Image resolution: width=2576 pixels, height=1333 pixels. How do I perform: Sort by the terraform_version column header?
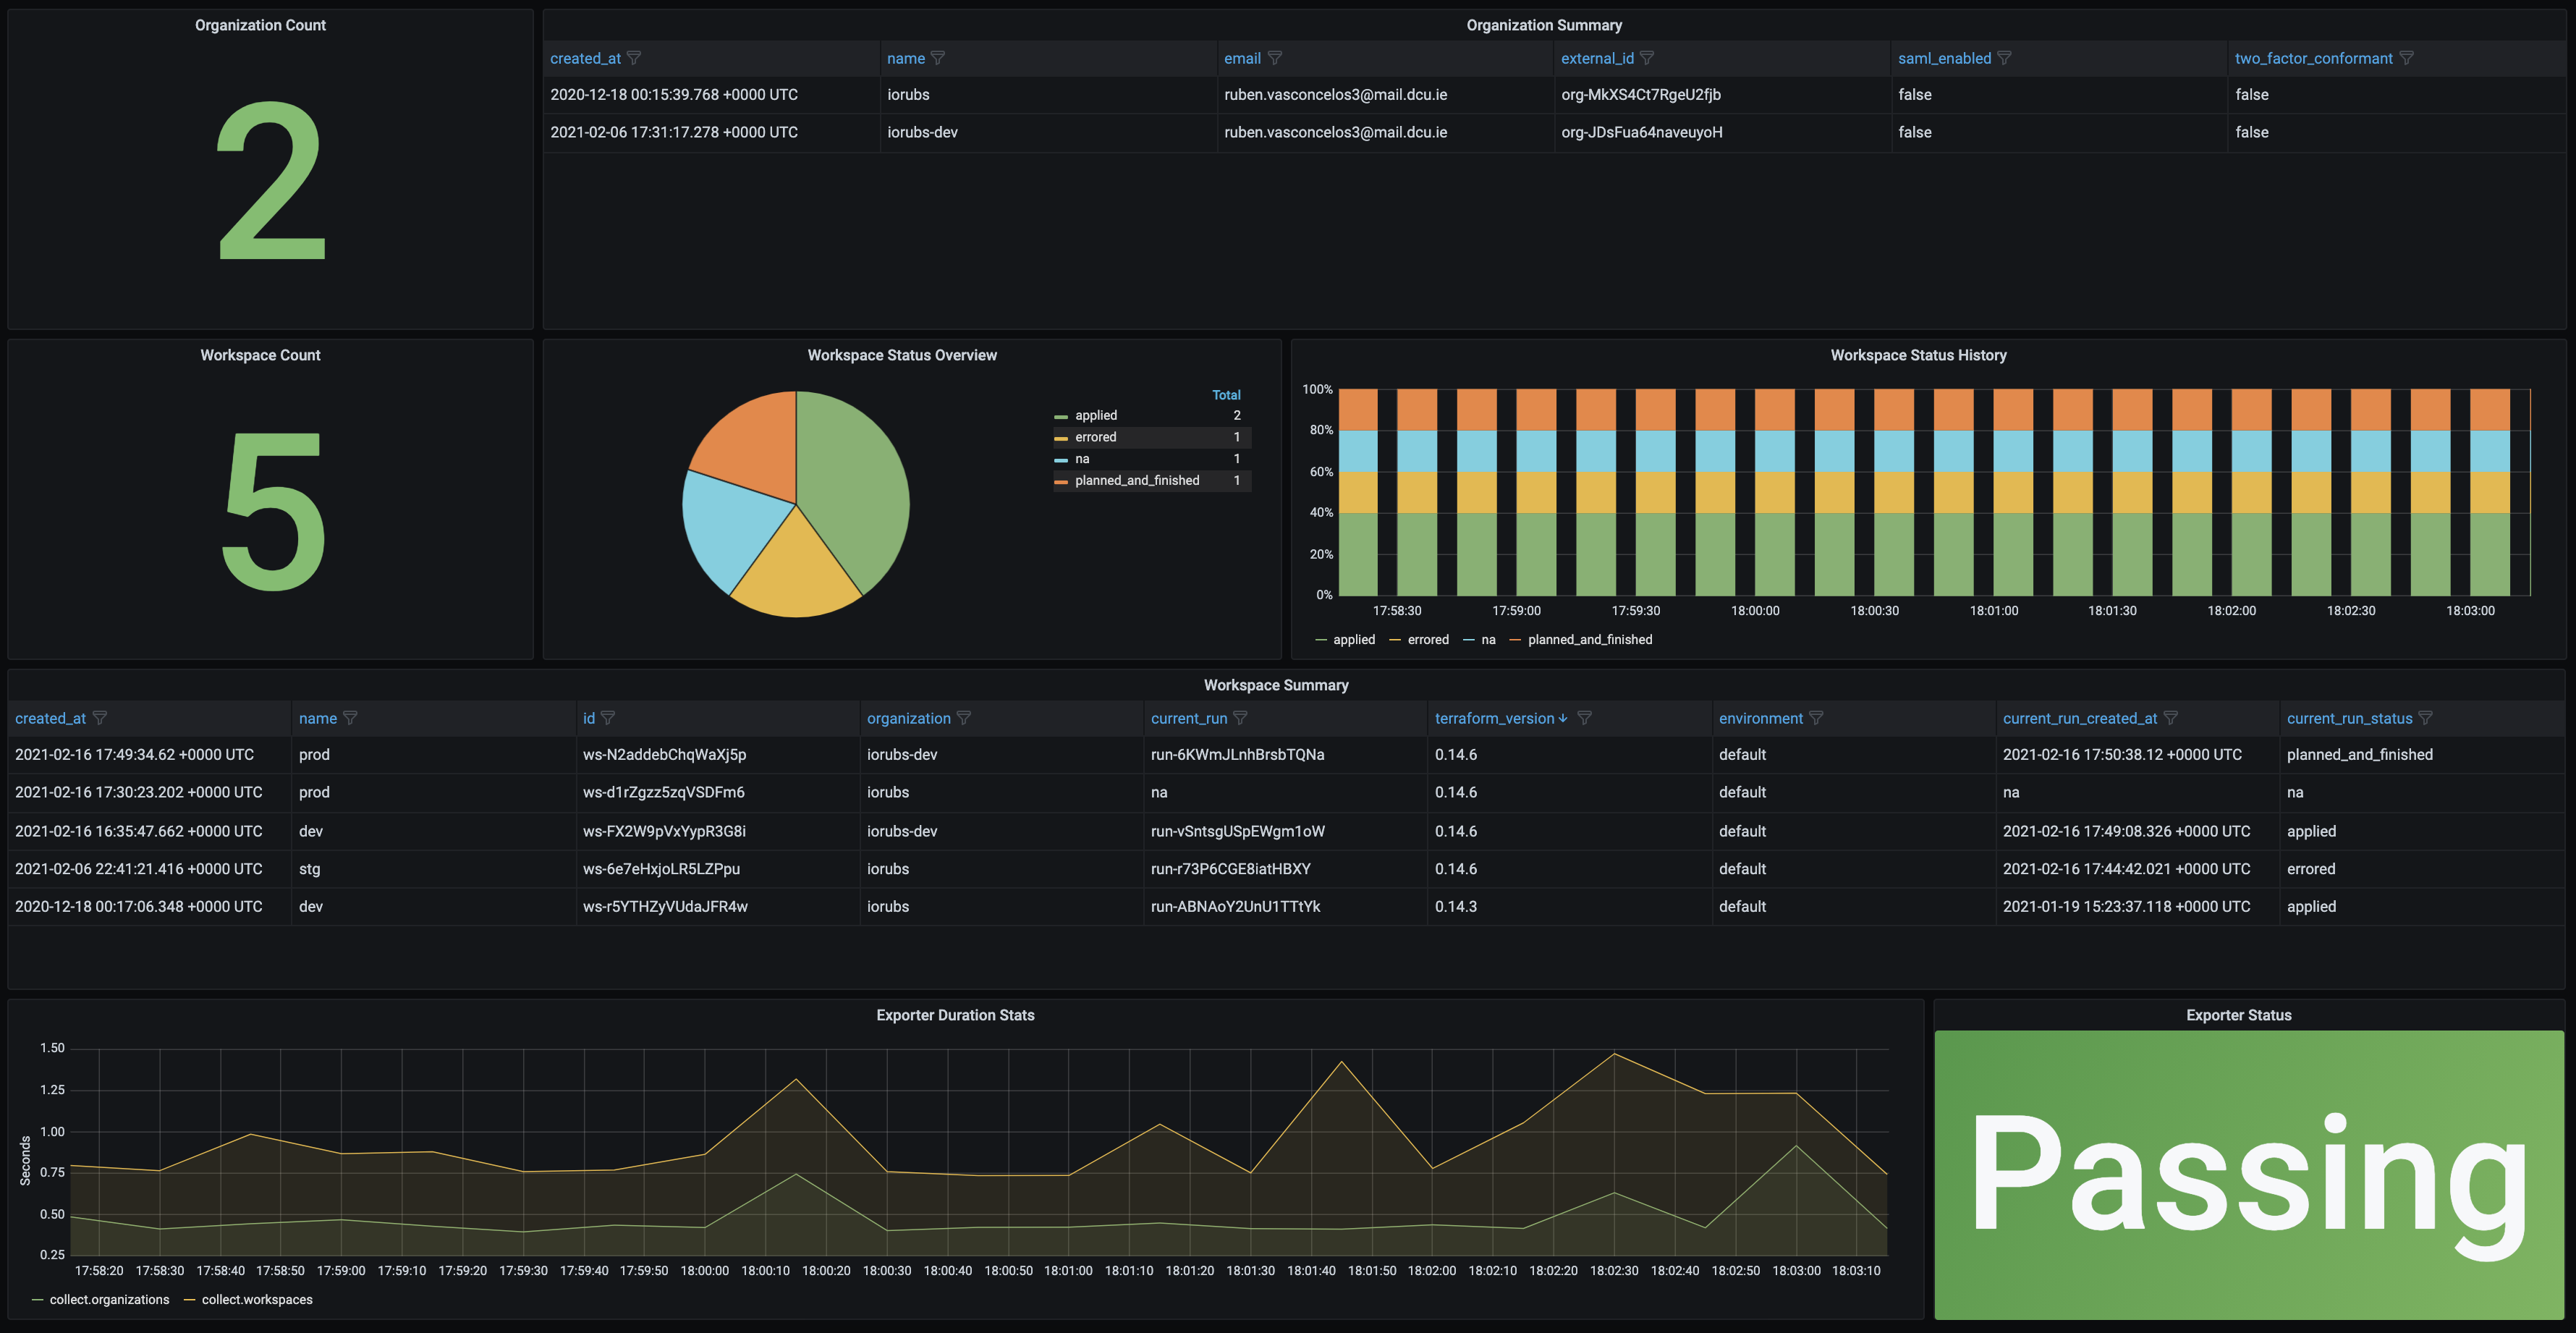[x=1494, y=718]
